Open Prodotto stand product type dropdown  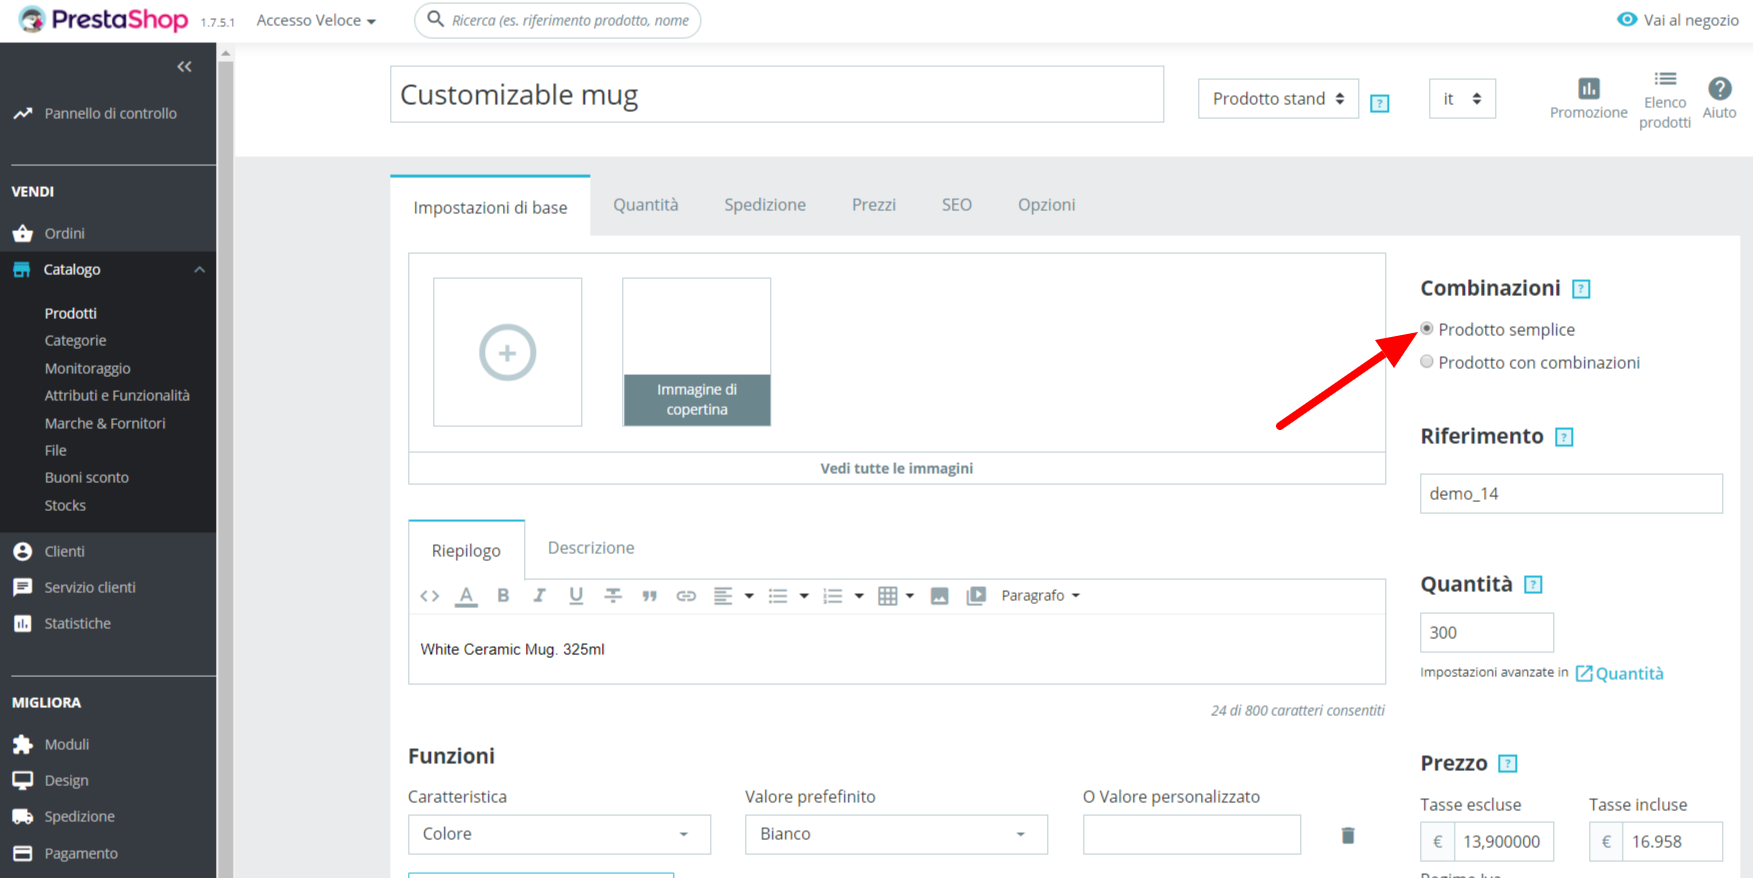tap(1278, 99)
